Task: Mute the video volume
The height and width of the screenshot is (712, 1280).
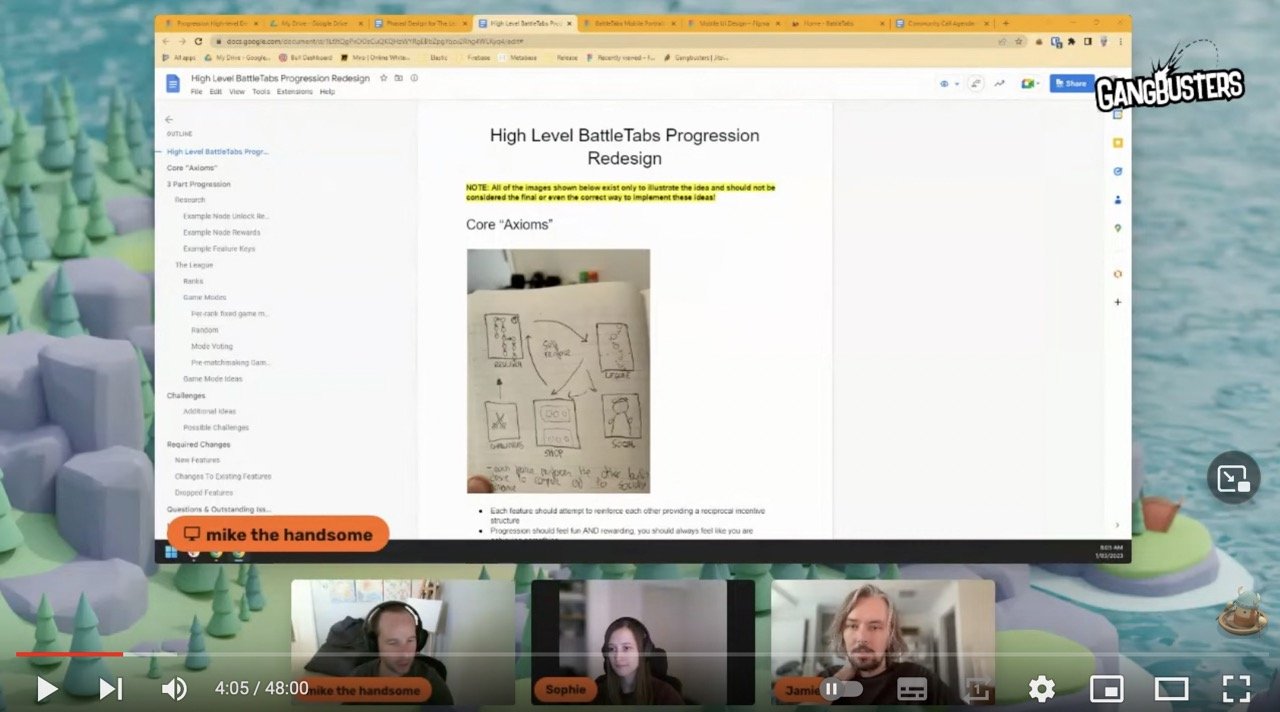Action: [174, 688]
